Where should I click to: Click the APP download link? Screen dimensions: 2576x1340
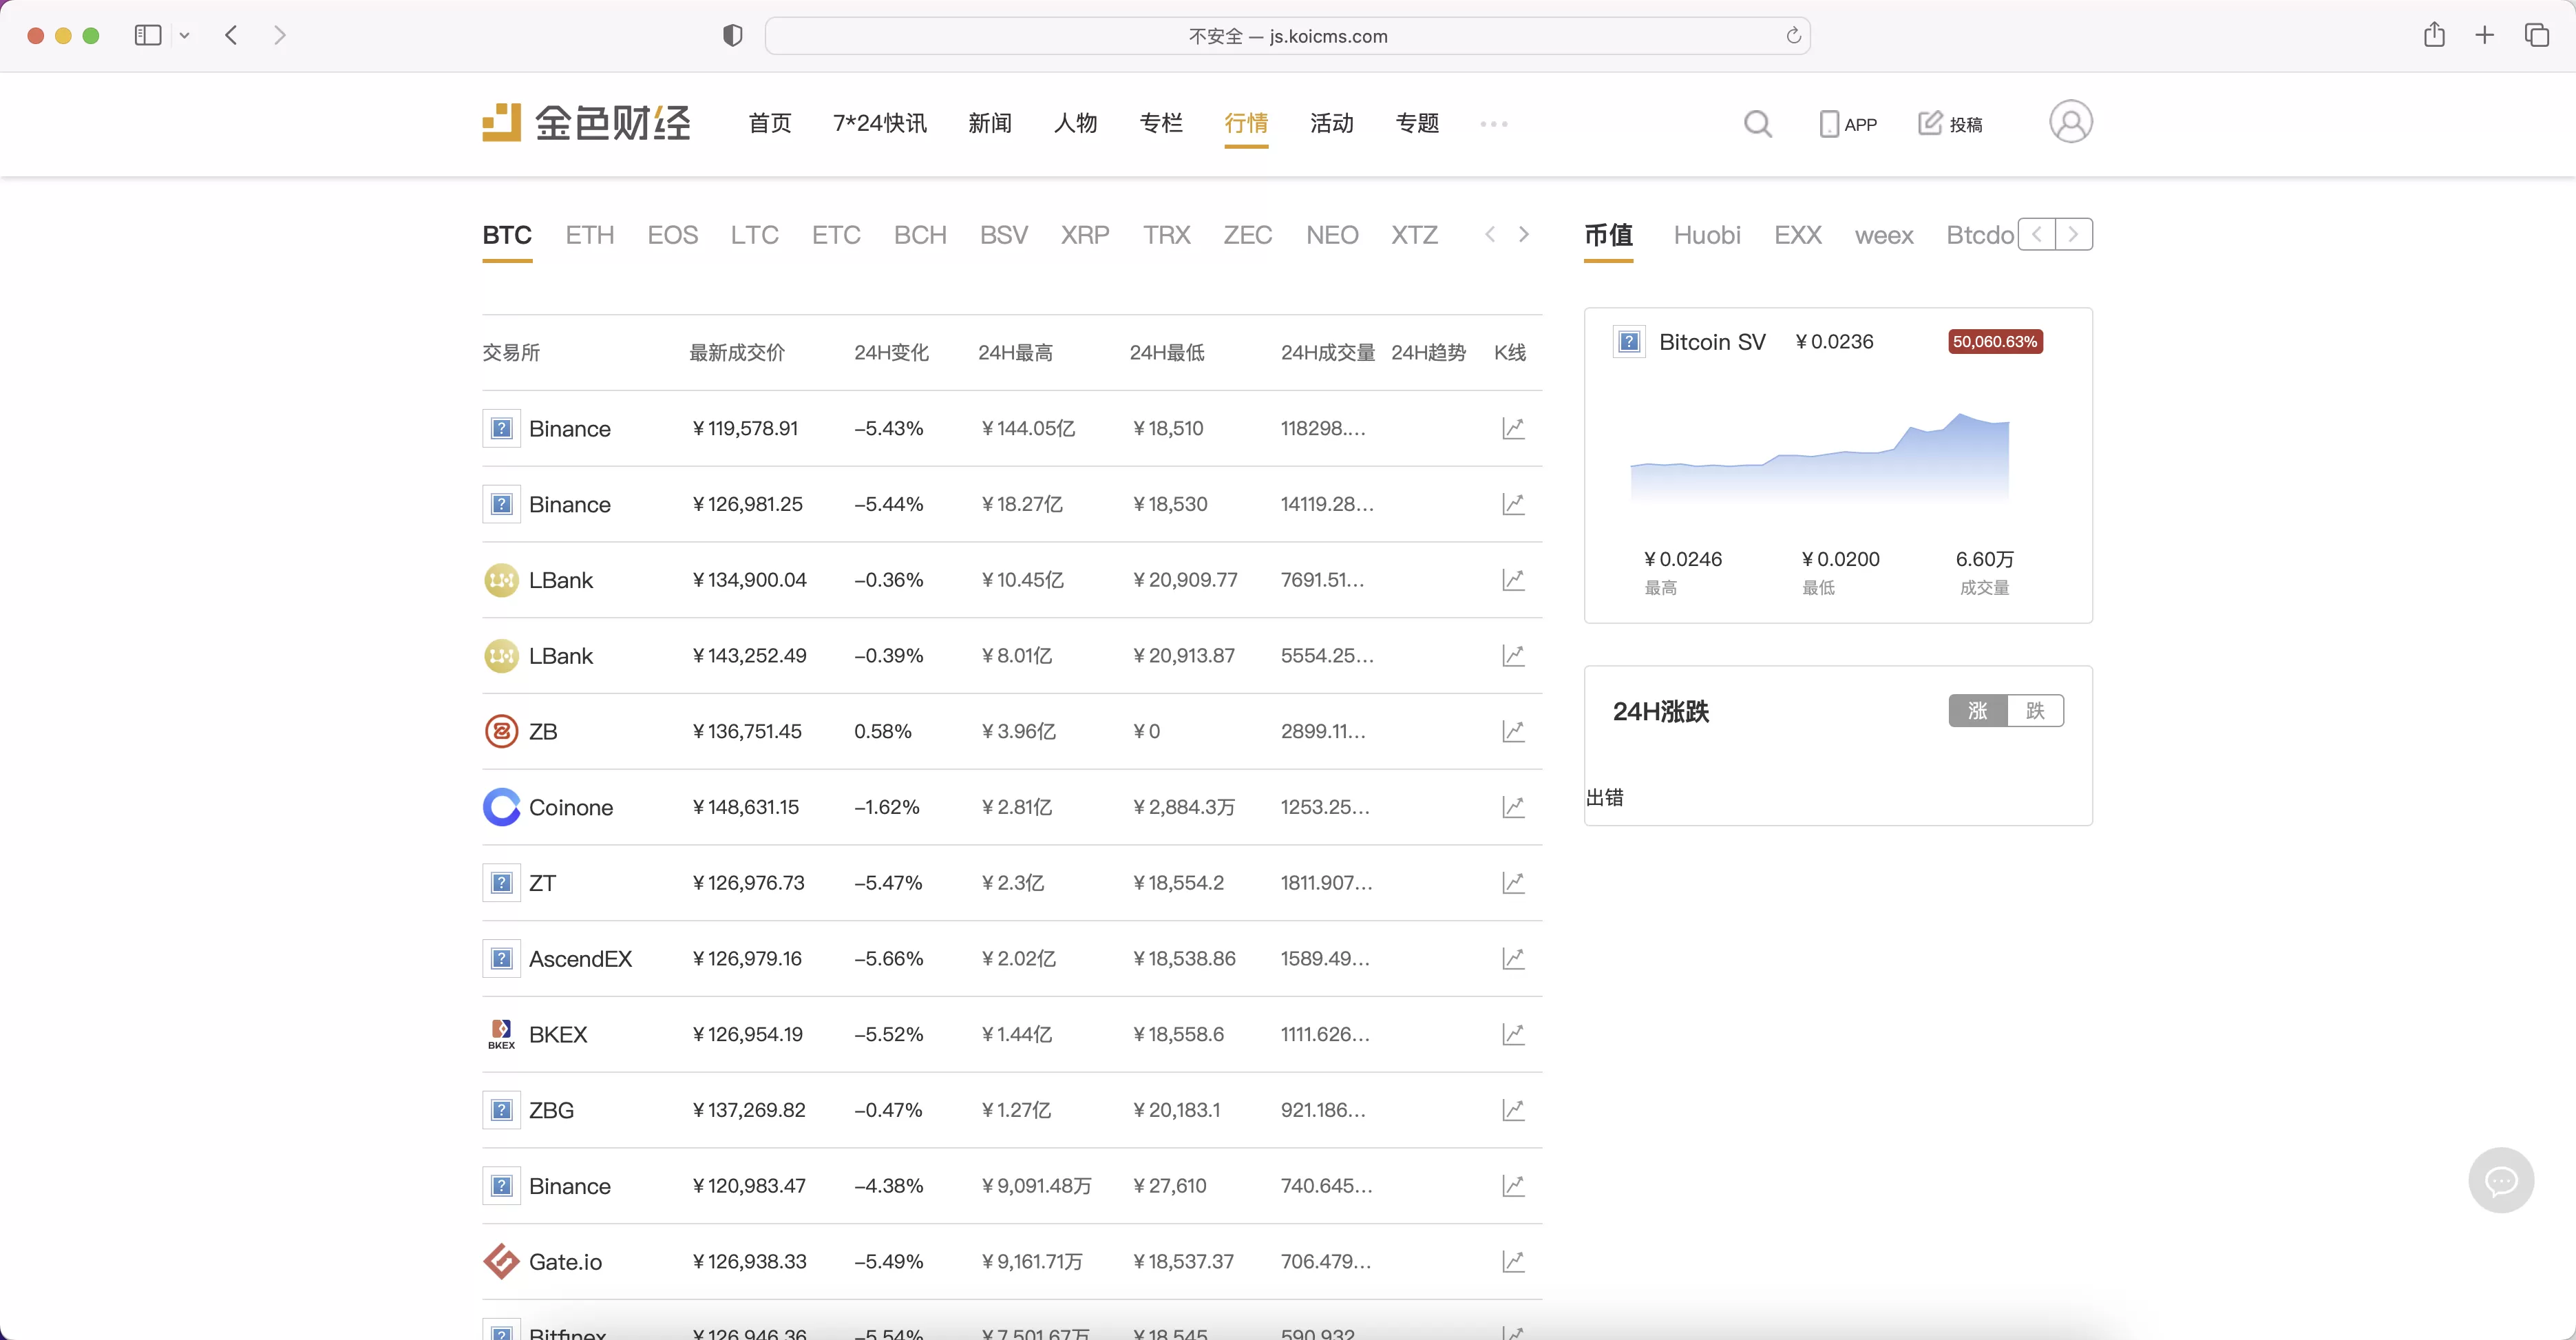pyautogui.click(x=1848, y=124)
